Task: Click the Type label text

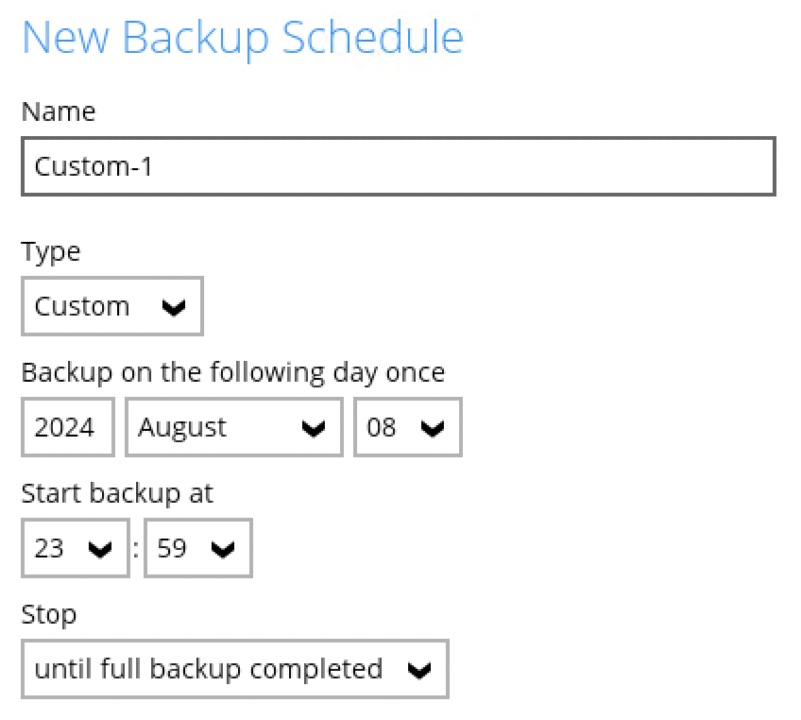Action: pyautogui.click(x=51, y=252)
